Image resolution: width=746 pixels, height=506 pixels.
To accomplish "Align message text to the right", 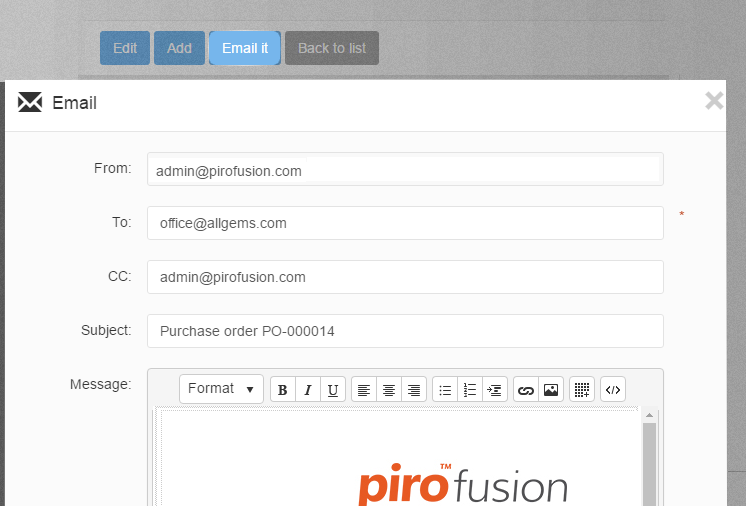I will coord(414,389).
